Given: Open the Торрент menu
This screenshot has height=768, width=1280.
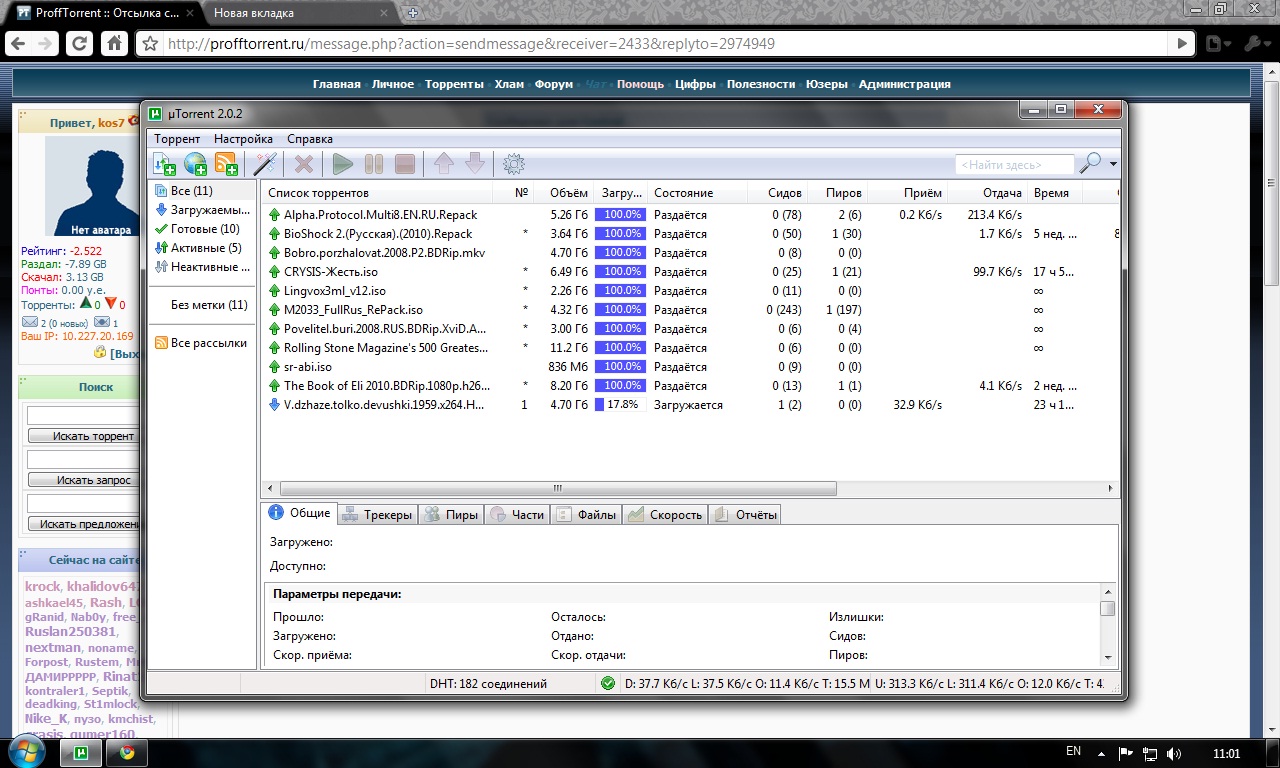Looking at the screenshot, I should (177, 139).
